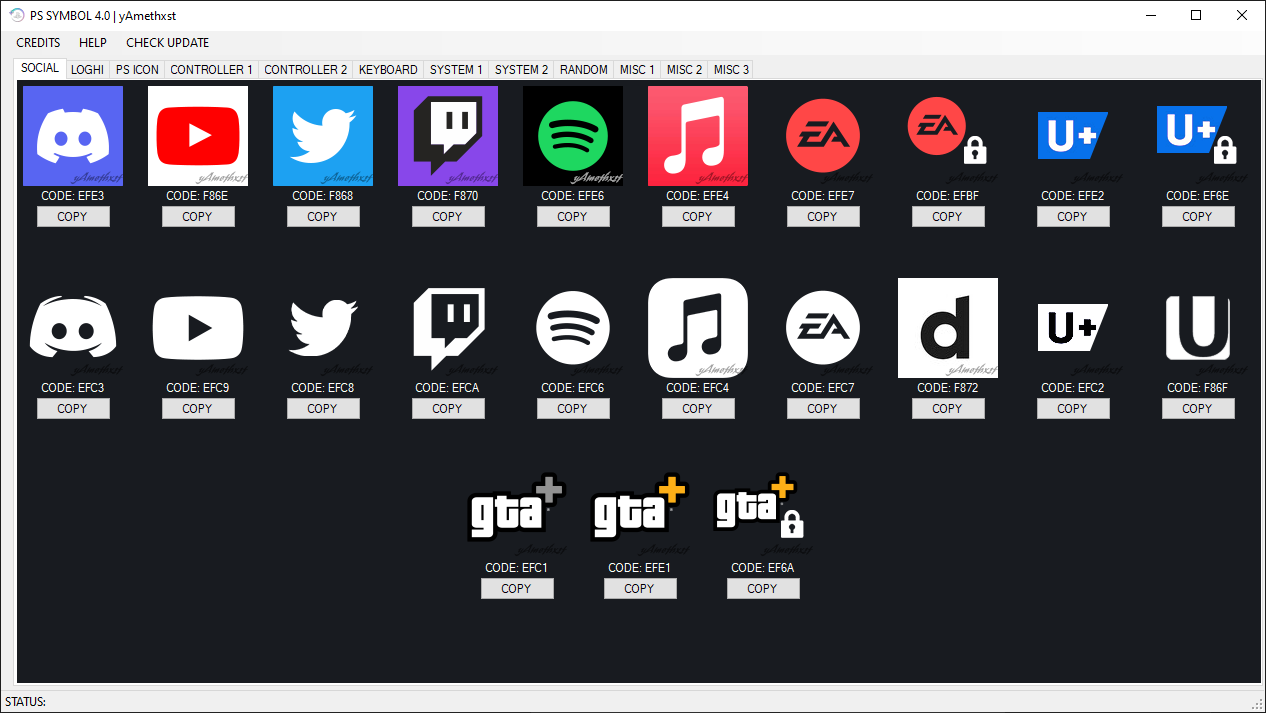Click the 'CODE: EFC7' label text
1266x713 pixels.
[x=823, y=388]
